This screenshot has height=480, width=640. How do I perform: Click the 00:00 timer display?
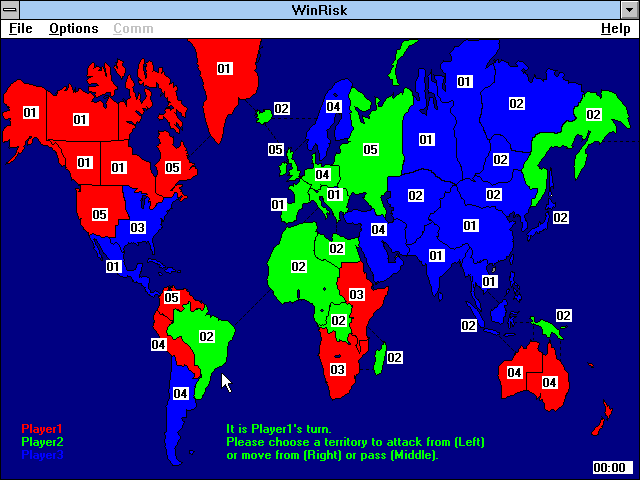coord(612,467)
